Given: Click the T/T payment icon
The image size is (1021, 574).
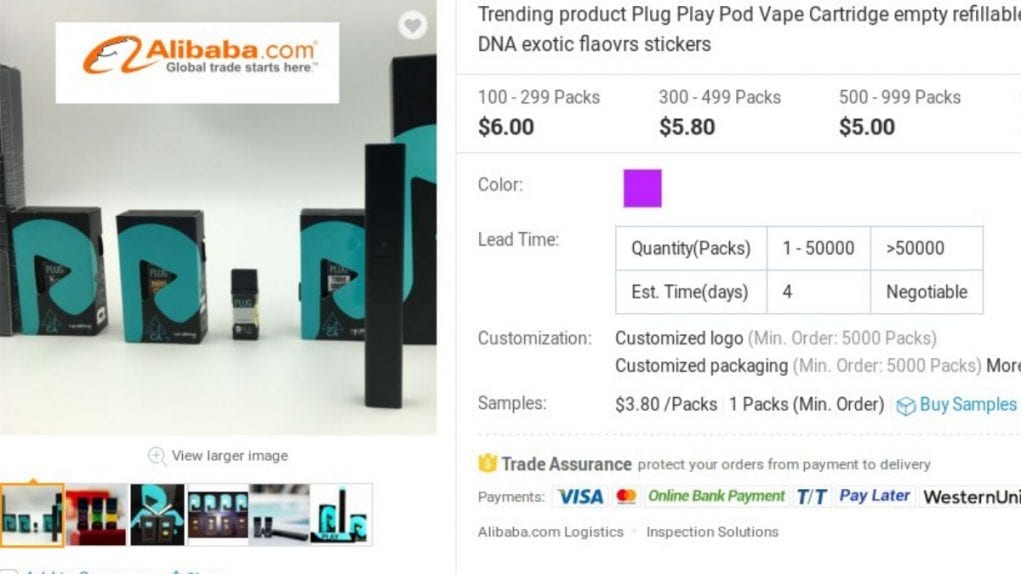Looking at the screenshot, I should pyautogui.click(x=811, y=496).
